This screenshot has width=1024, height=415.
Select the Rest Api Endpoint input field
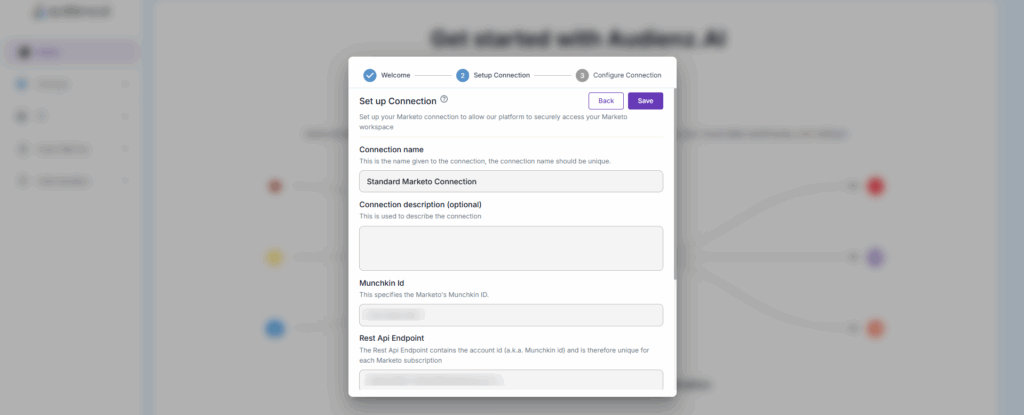click(510, 380)
